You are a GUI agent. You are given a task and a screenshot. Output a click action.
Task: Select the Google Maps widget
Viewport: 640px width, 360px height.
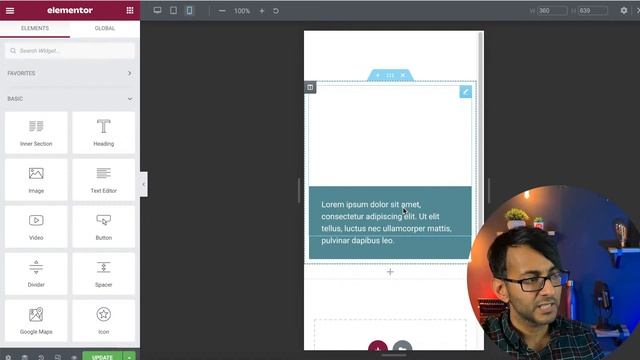pyautogui.click(x=36, y=321)
